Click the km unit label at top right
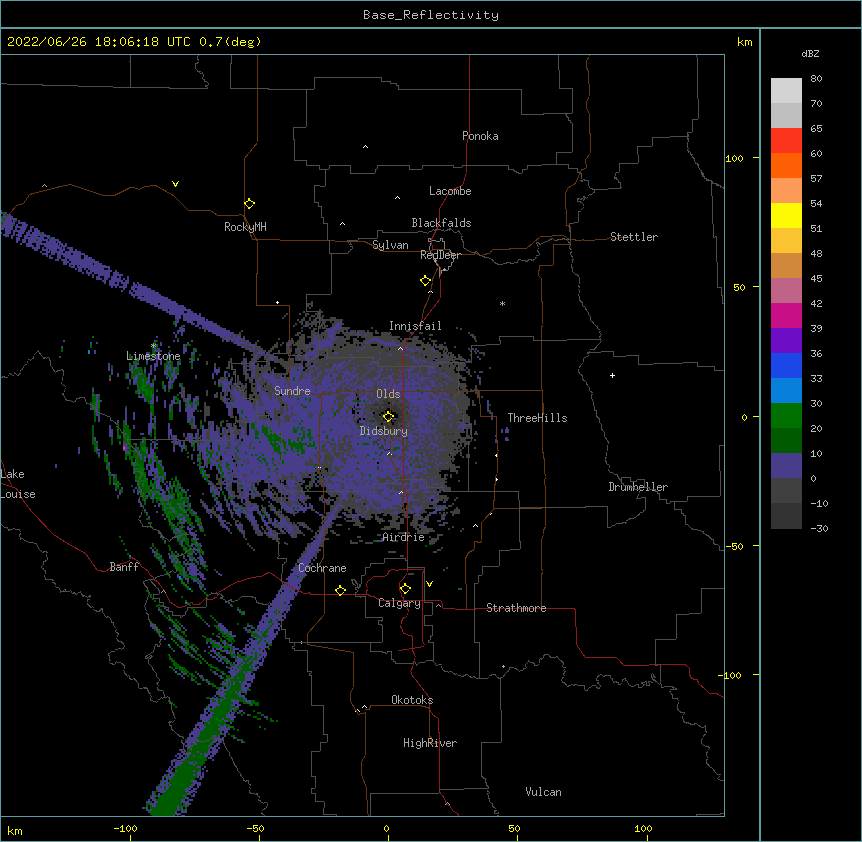The width and height of the screenshot is (862, 842). click(x=744, y=42)
